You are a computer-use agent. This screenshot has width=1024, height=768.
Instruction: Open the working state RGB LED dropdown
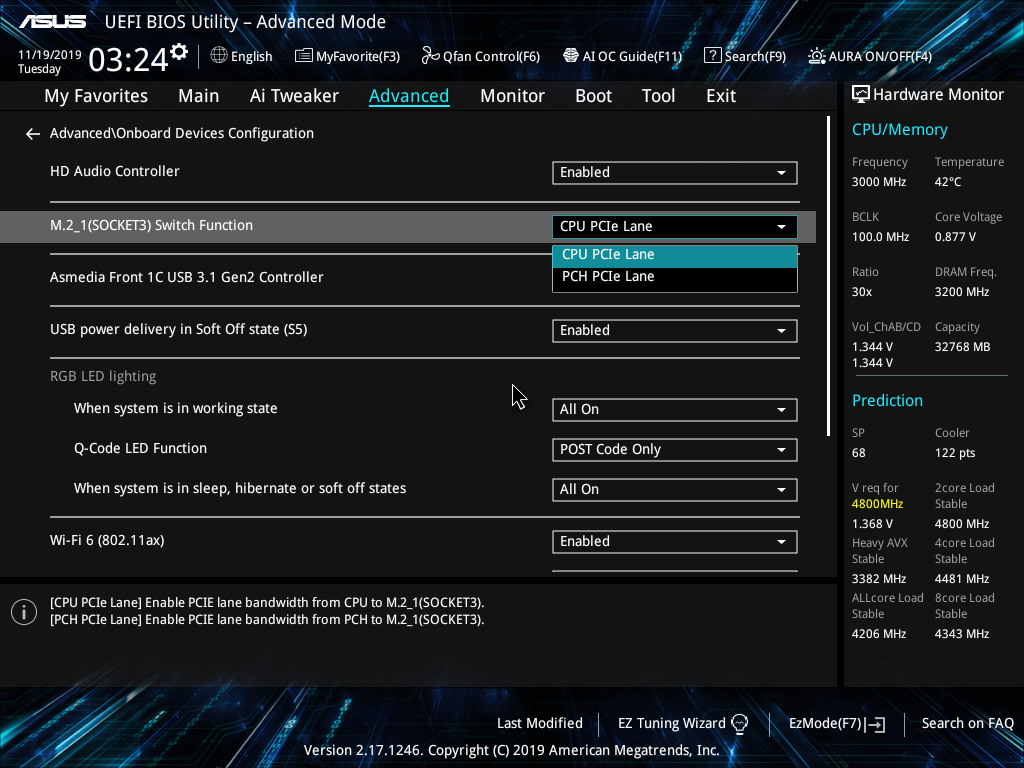click(x=675, y=409)
